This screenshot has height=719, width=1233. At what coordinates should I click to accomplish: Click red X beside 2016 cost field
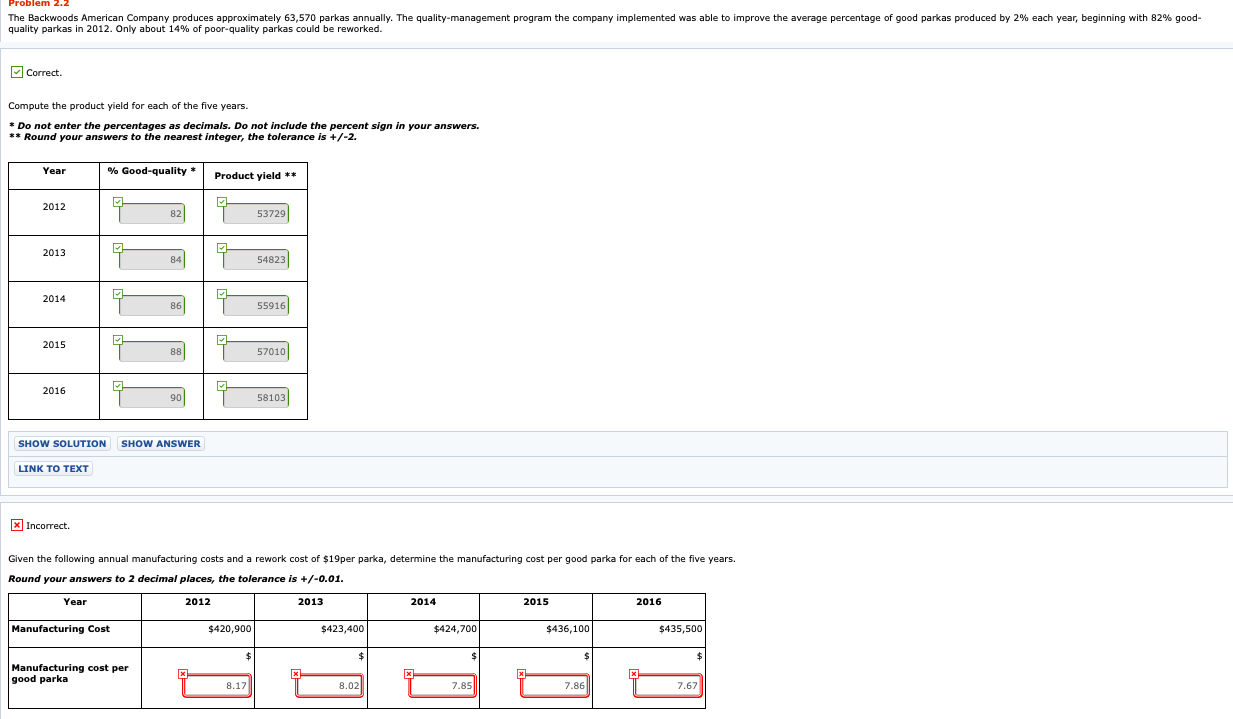(x=634, y=675)
